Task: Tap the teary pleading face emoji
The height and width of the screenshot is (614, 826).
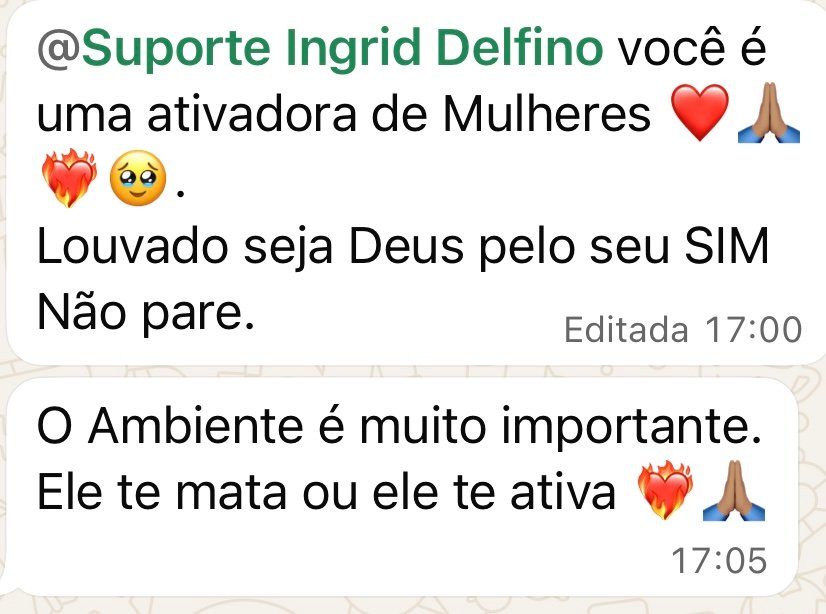Action: click(x=138, y=178)
